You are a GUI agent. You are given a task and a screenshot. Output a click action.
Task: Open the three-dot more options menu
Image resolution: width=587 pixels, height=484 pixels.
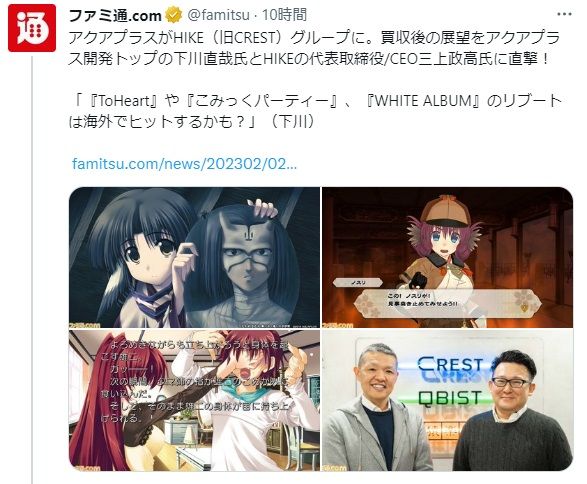(564, 14)
